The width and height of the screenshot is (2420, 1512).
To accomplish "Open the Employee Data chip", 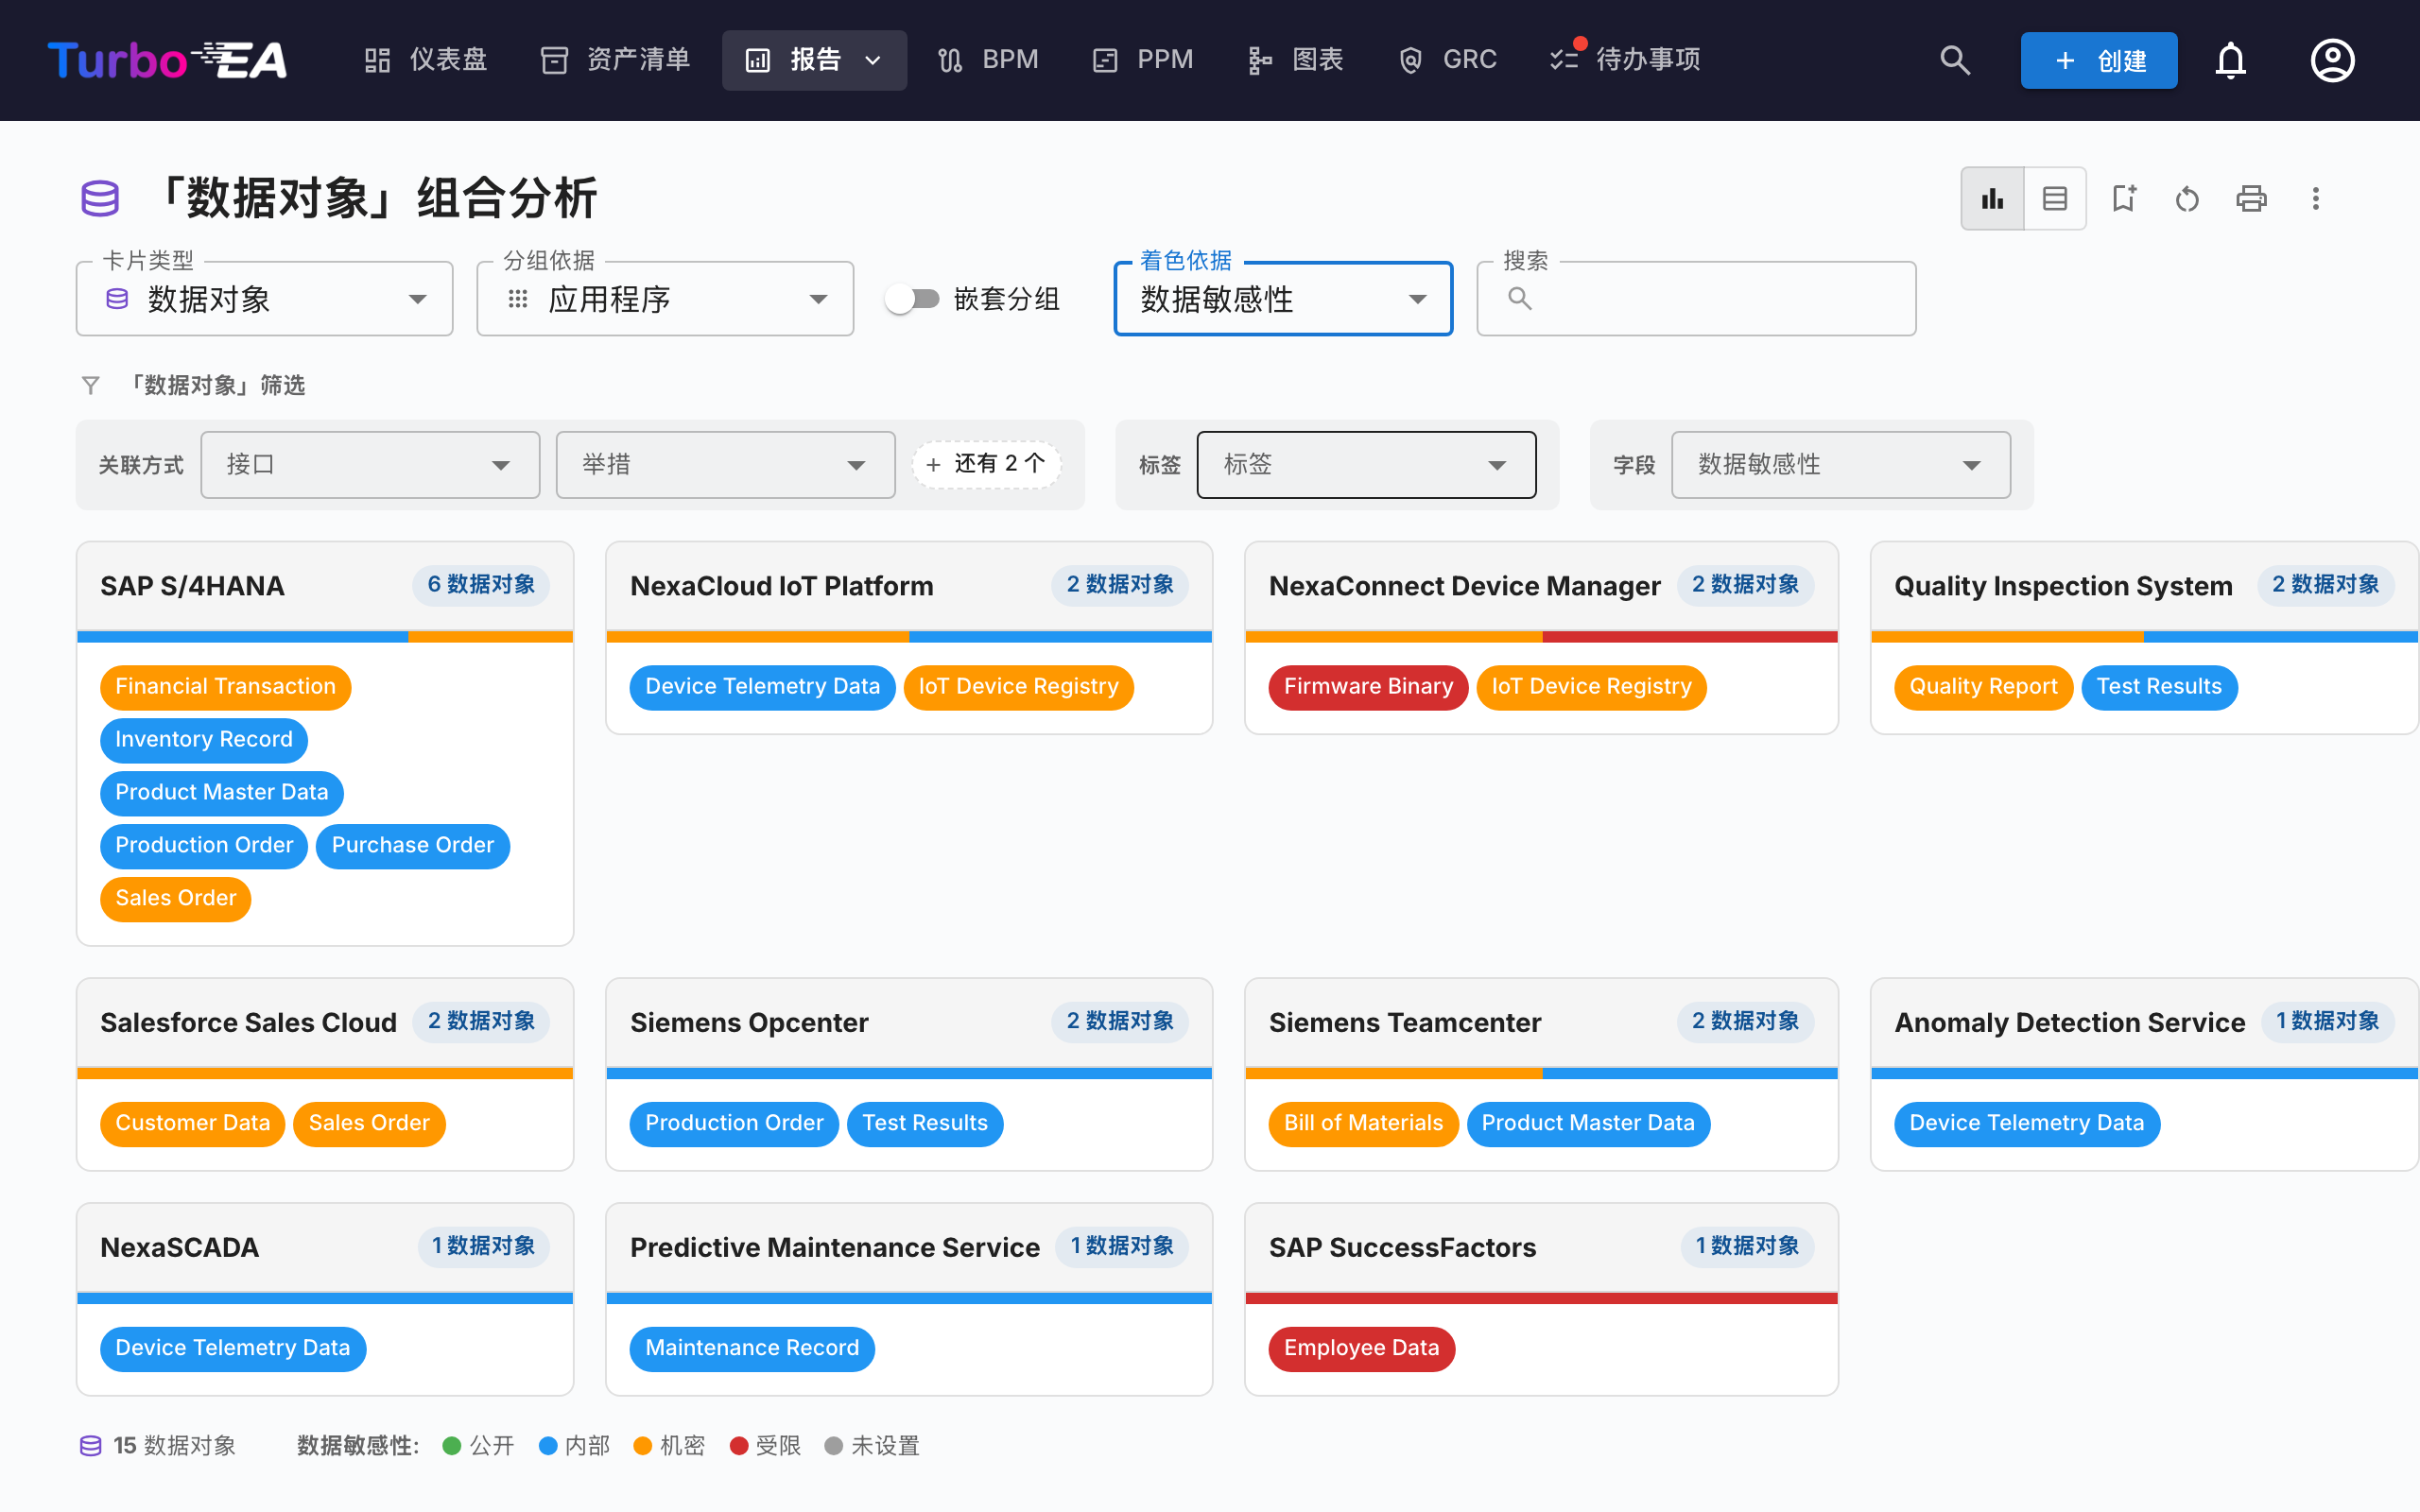I will pos(1361,1348).
